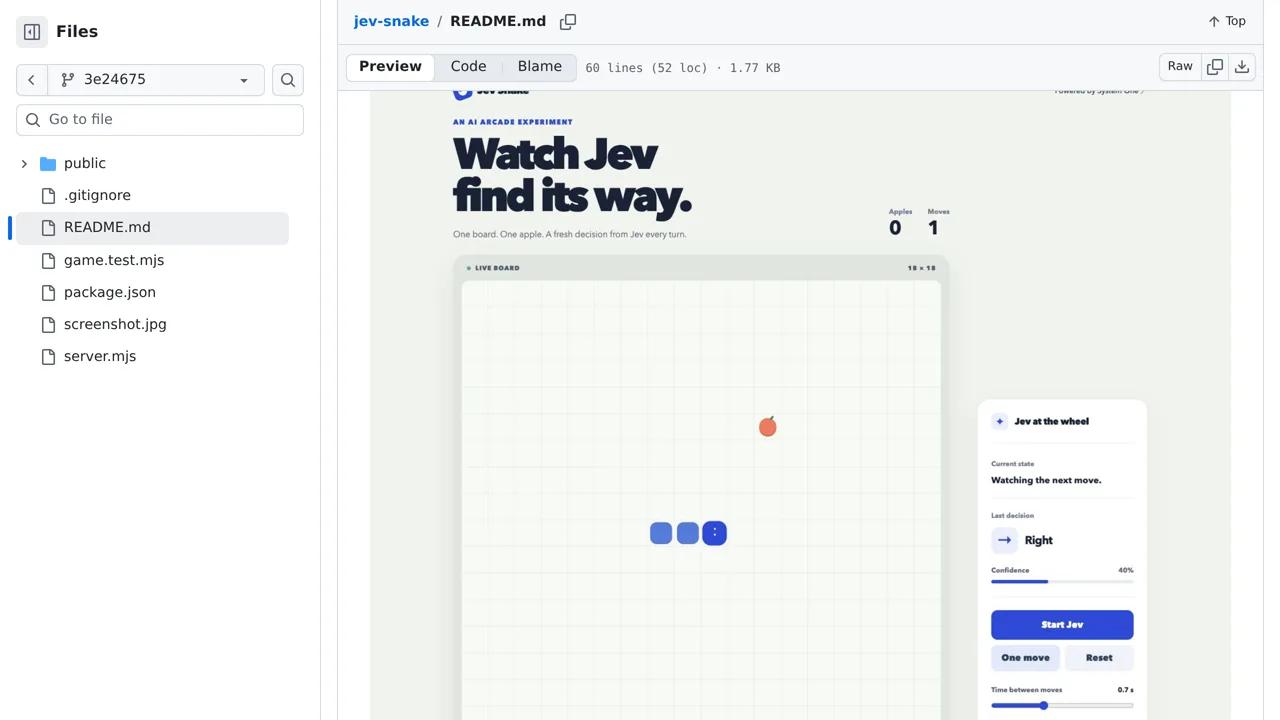The image size is (1280, 720).
Task: Focus the Go to file field
Action: 160,119
